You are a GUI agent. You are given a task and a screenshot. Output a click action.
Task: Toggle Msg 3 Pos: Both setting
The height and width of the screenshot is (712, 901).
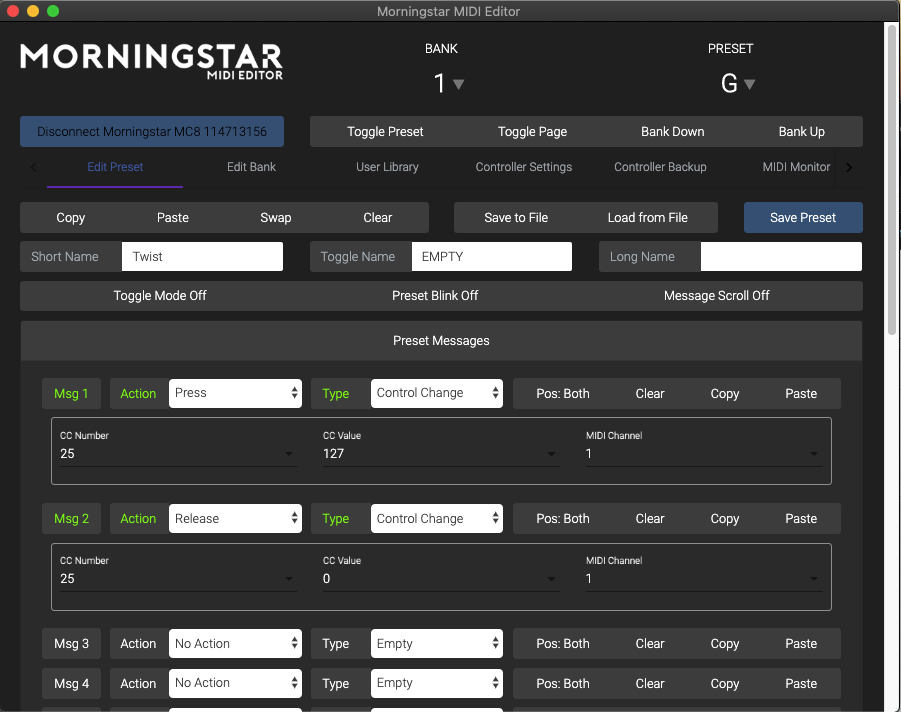point(563,644)
